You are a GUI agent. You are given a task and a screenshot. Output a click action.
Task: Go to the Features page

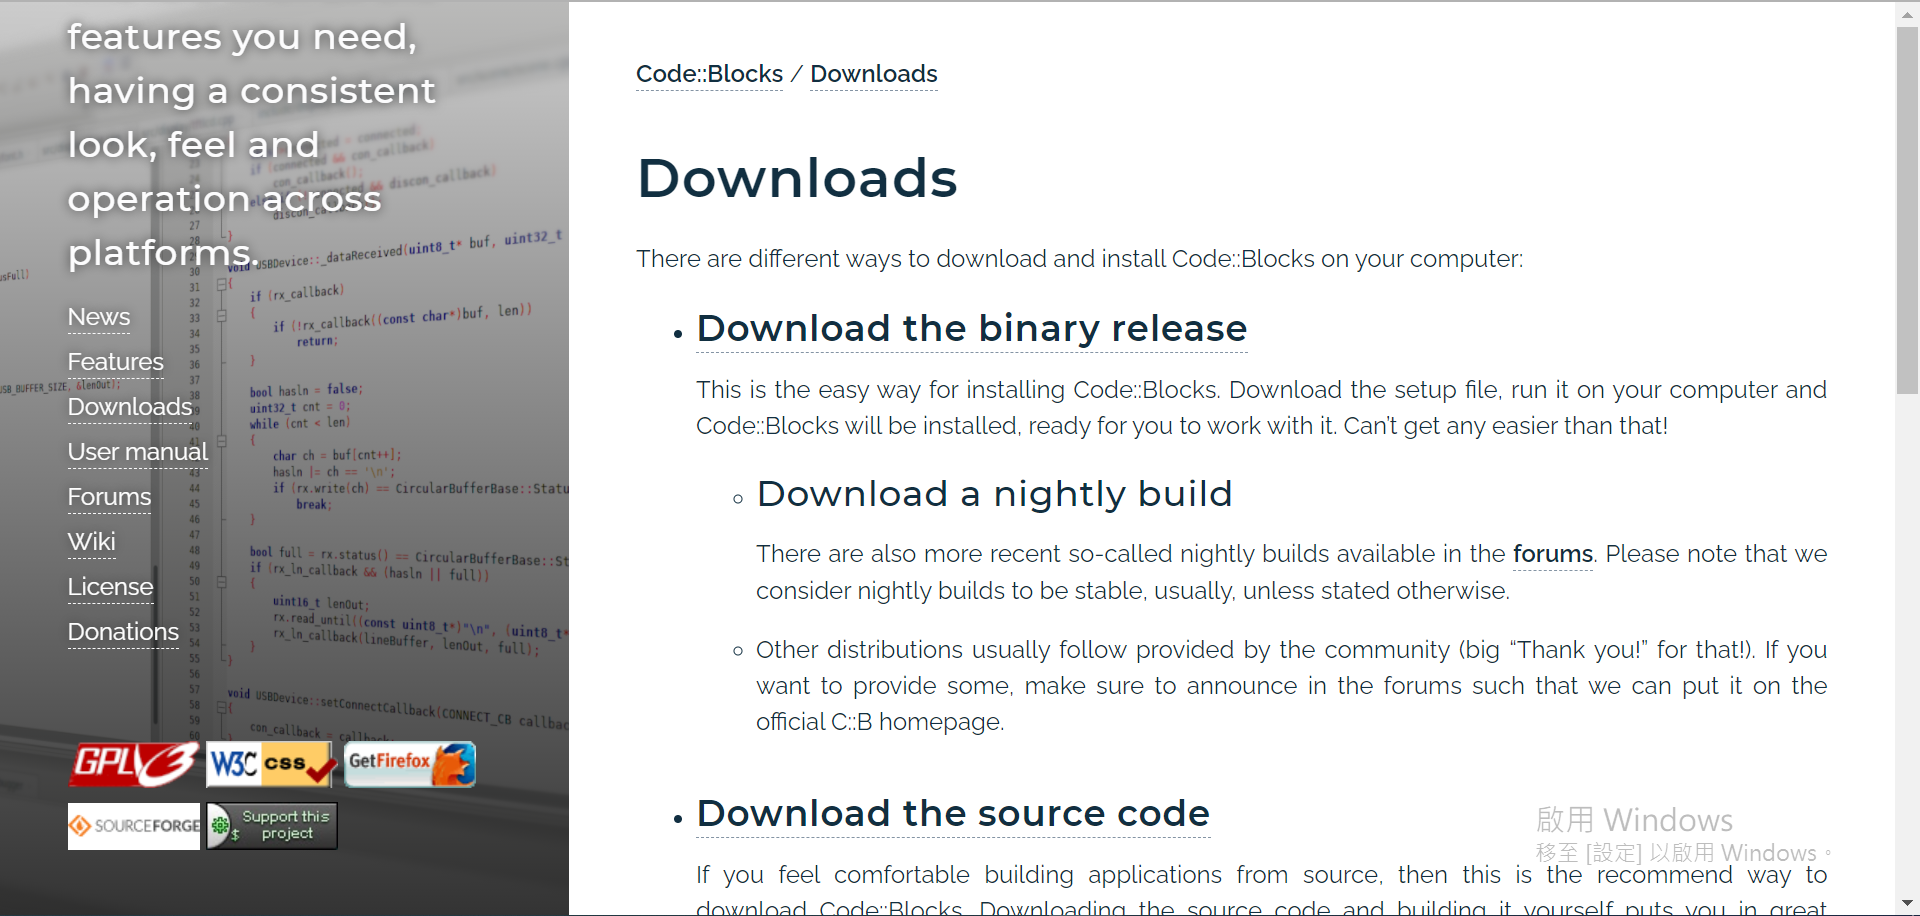coord(116,363)
